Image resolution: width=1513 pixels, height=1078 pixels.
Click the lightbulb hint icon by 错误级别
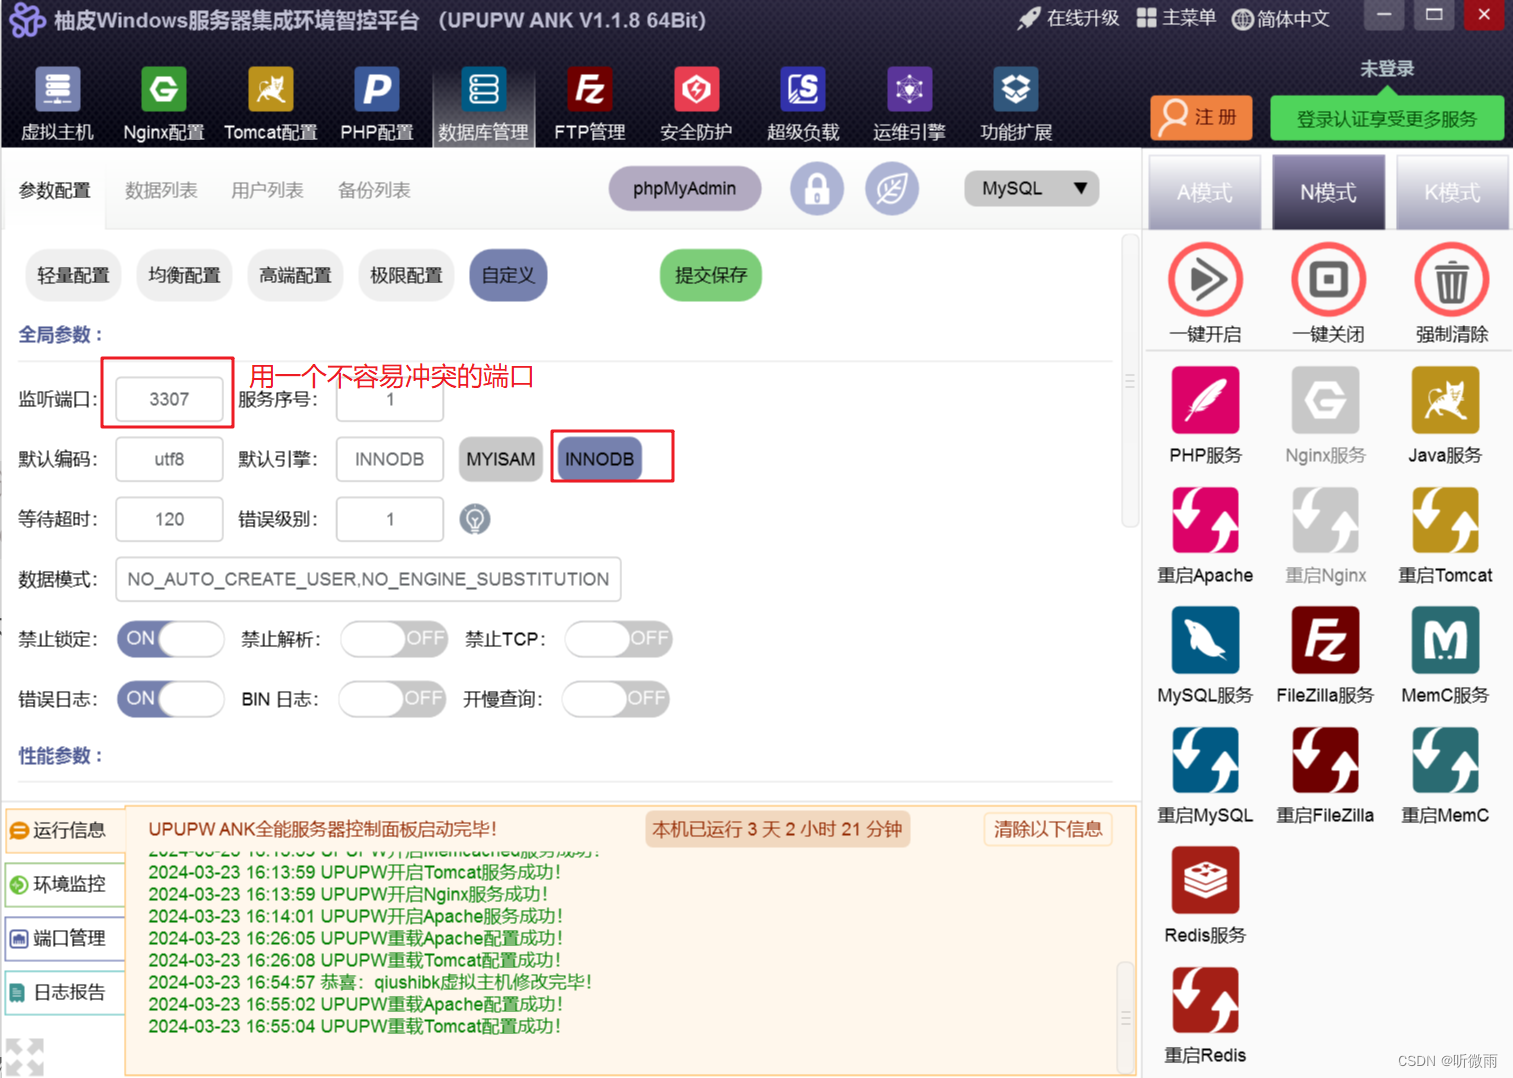point(475,519)
